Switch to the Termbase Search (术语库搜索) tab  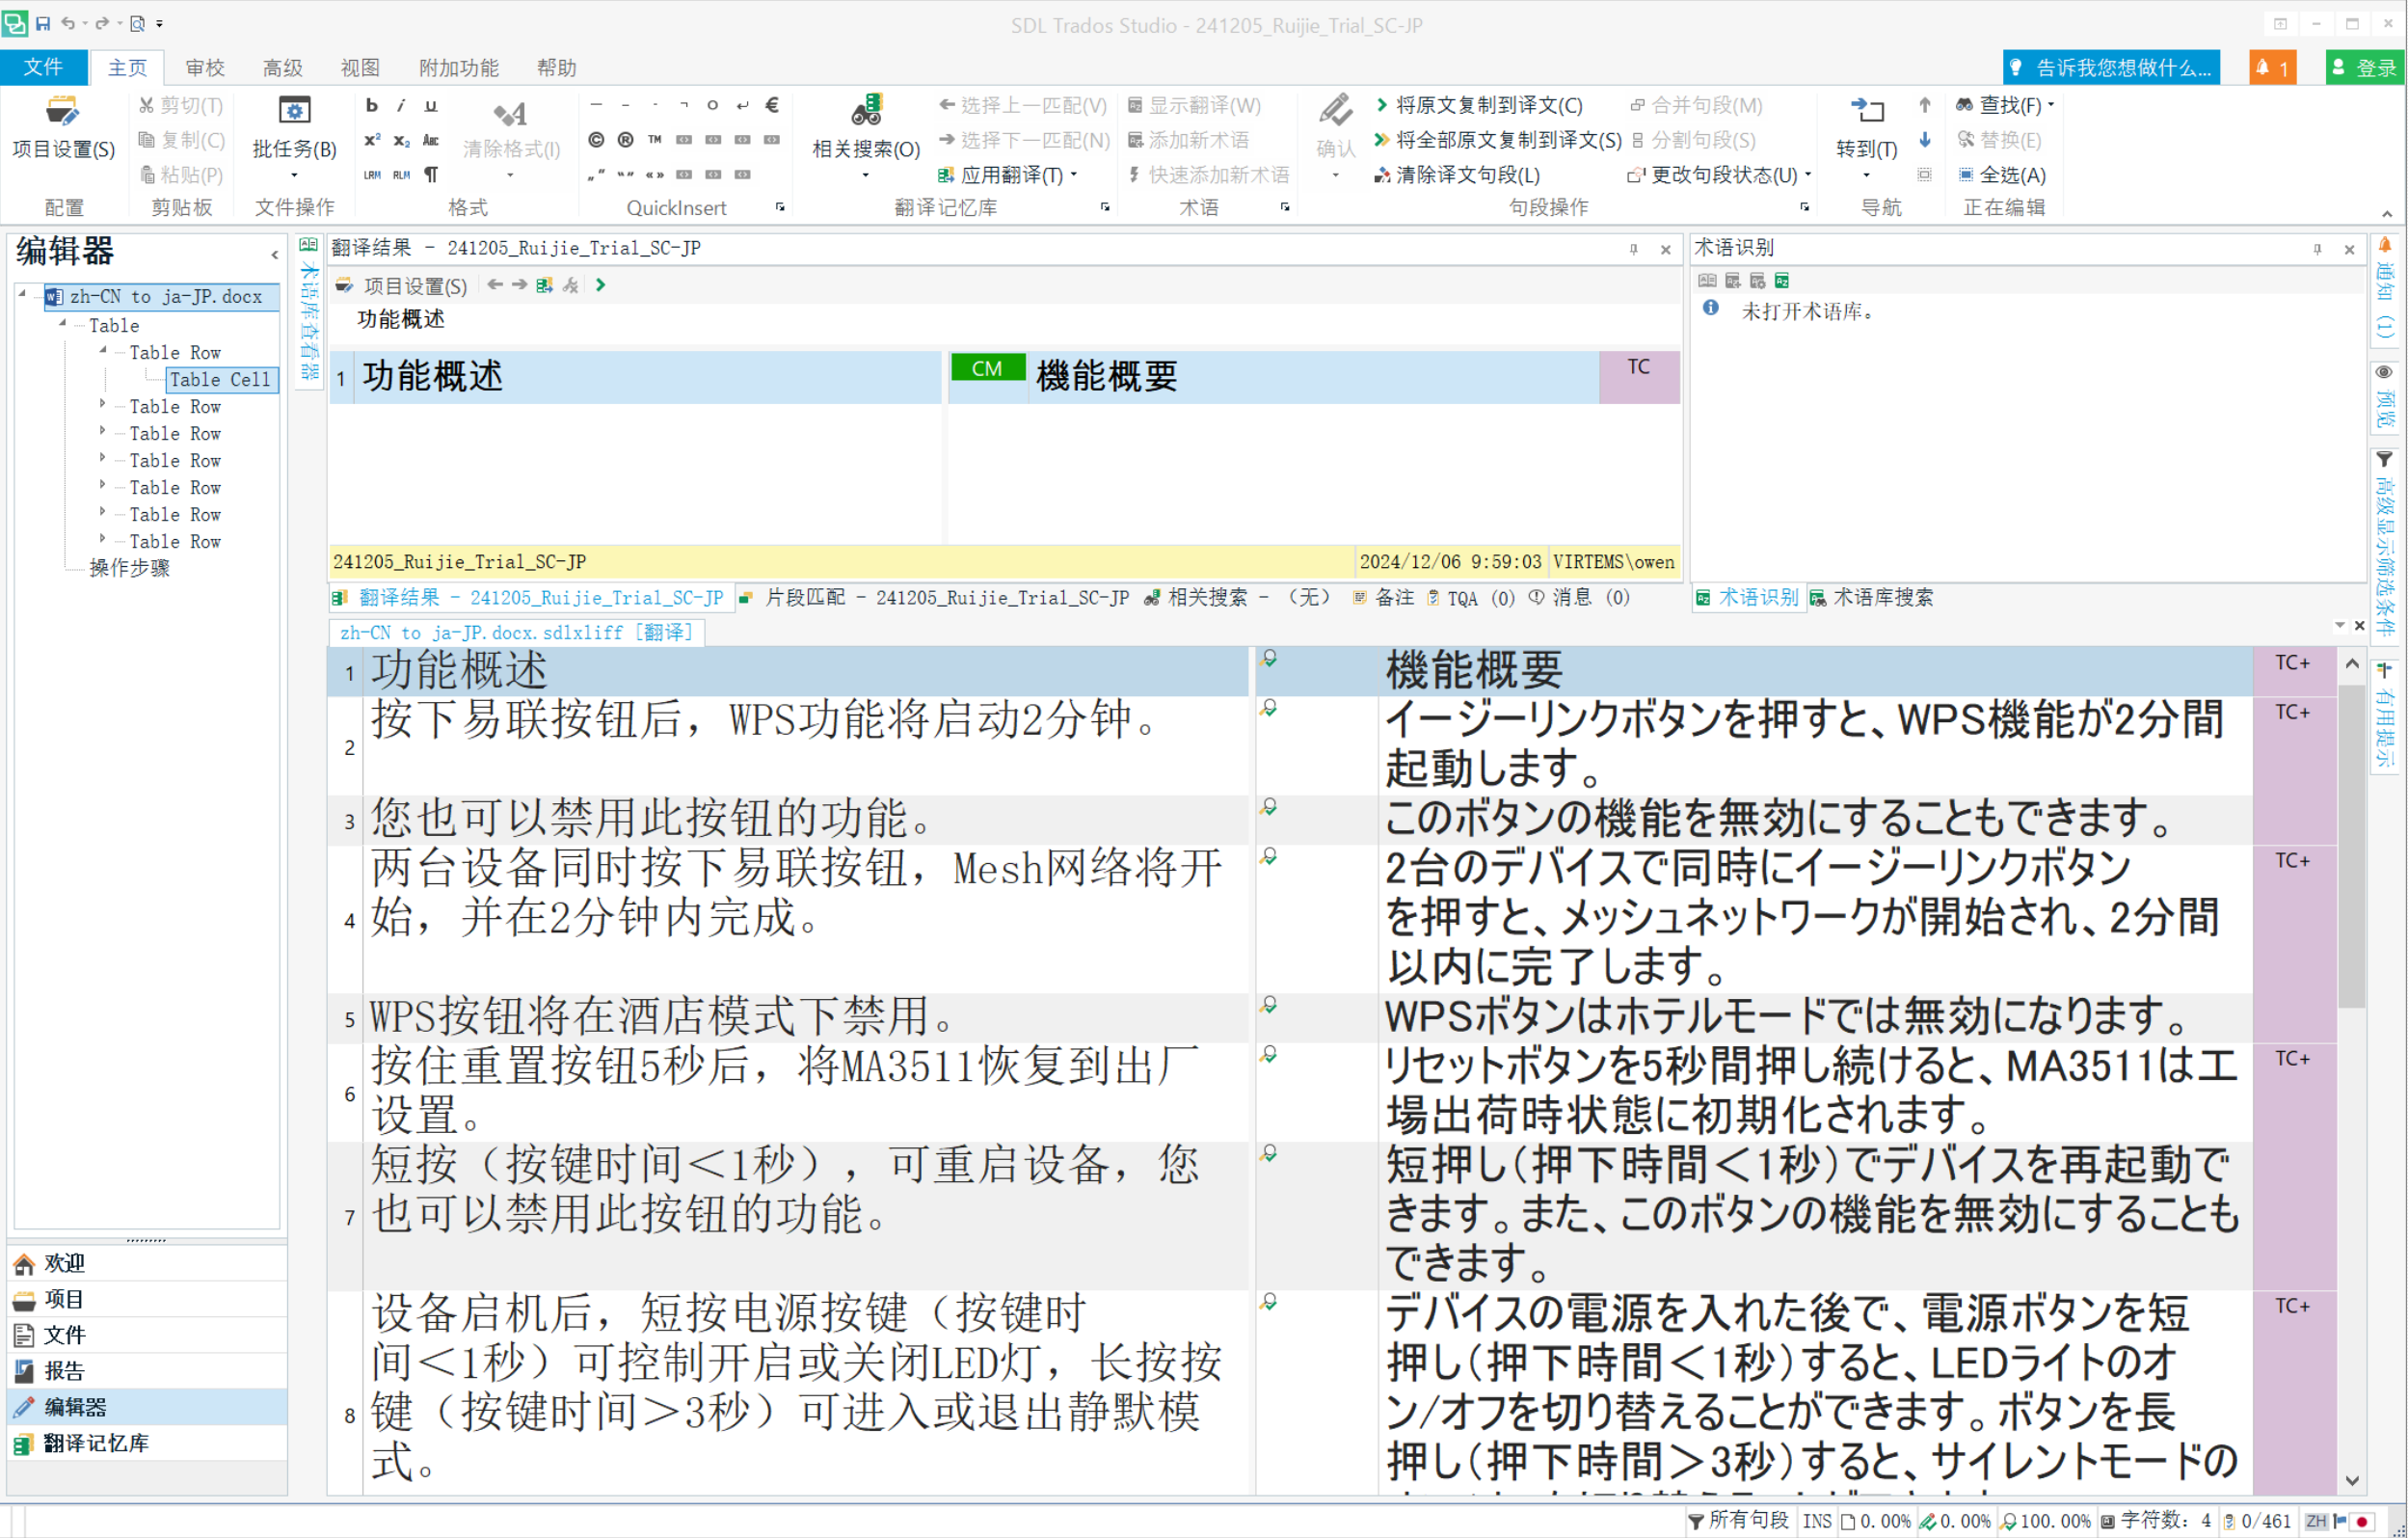click(1871, 598)
